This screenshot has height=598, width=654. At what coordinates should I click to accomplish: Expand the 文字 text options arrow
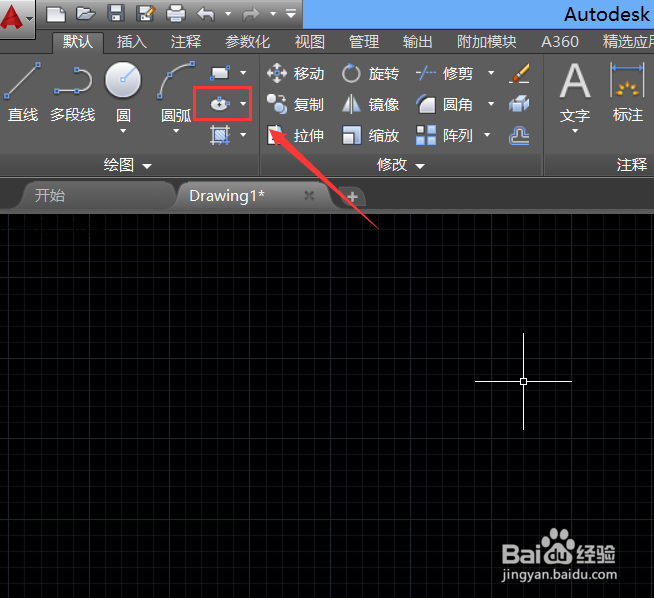click(x=575, y=131)
